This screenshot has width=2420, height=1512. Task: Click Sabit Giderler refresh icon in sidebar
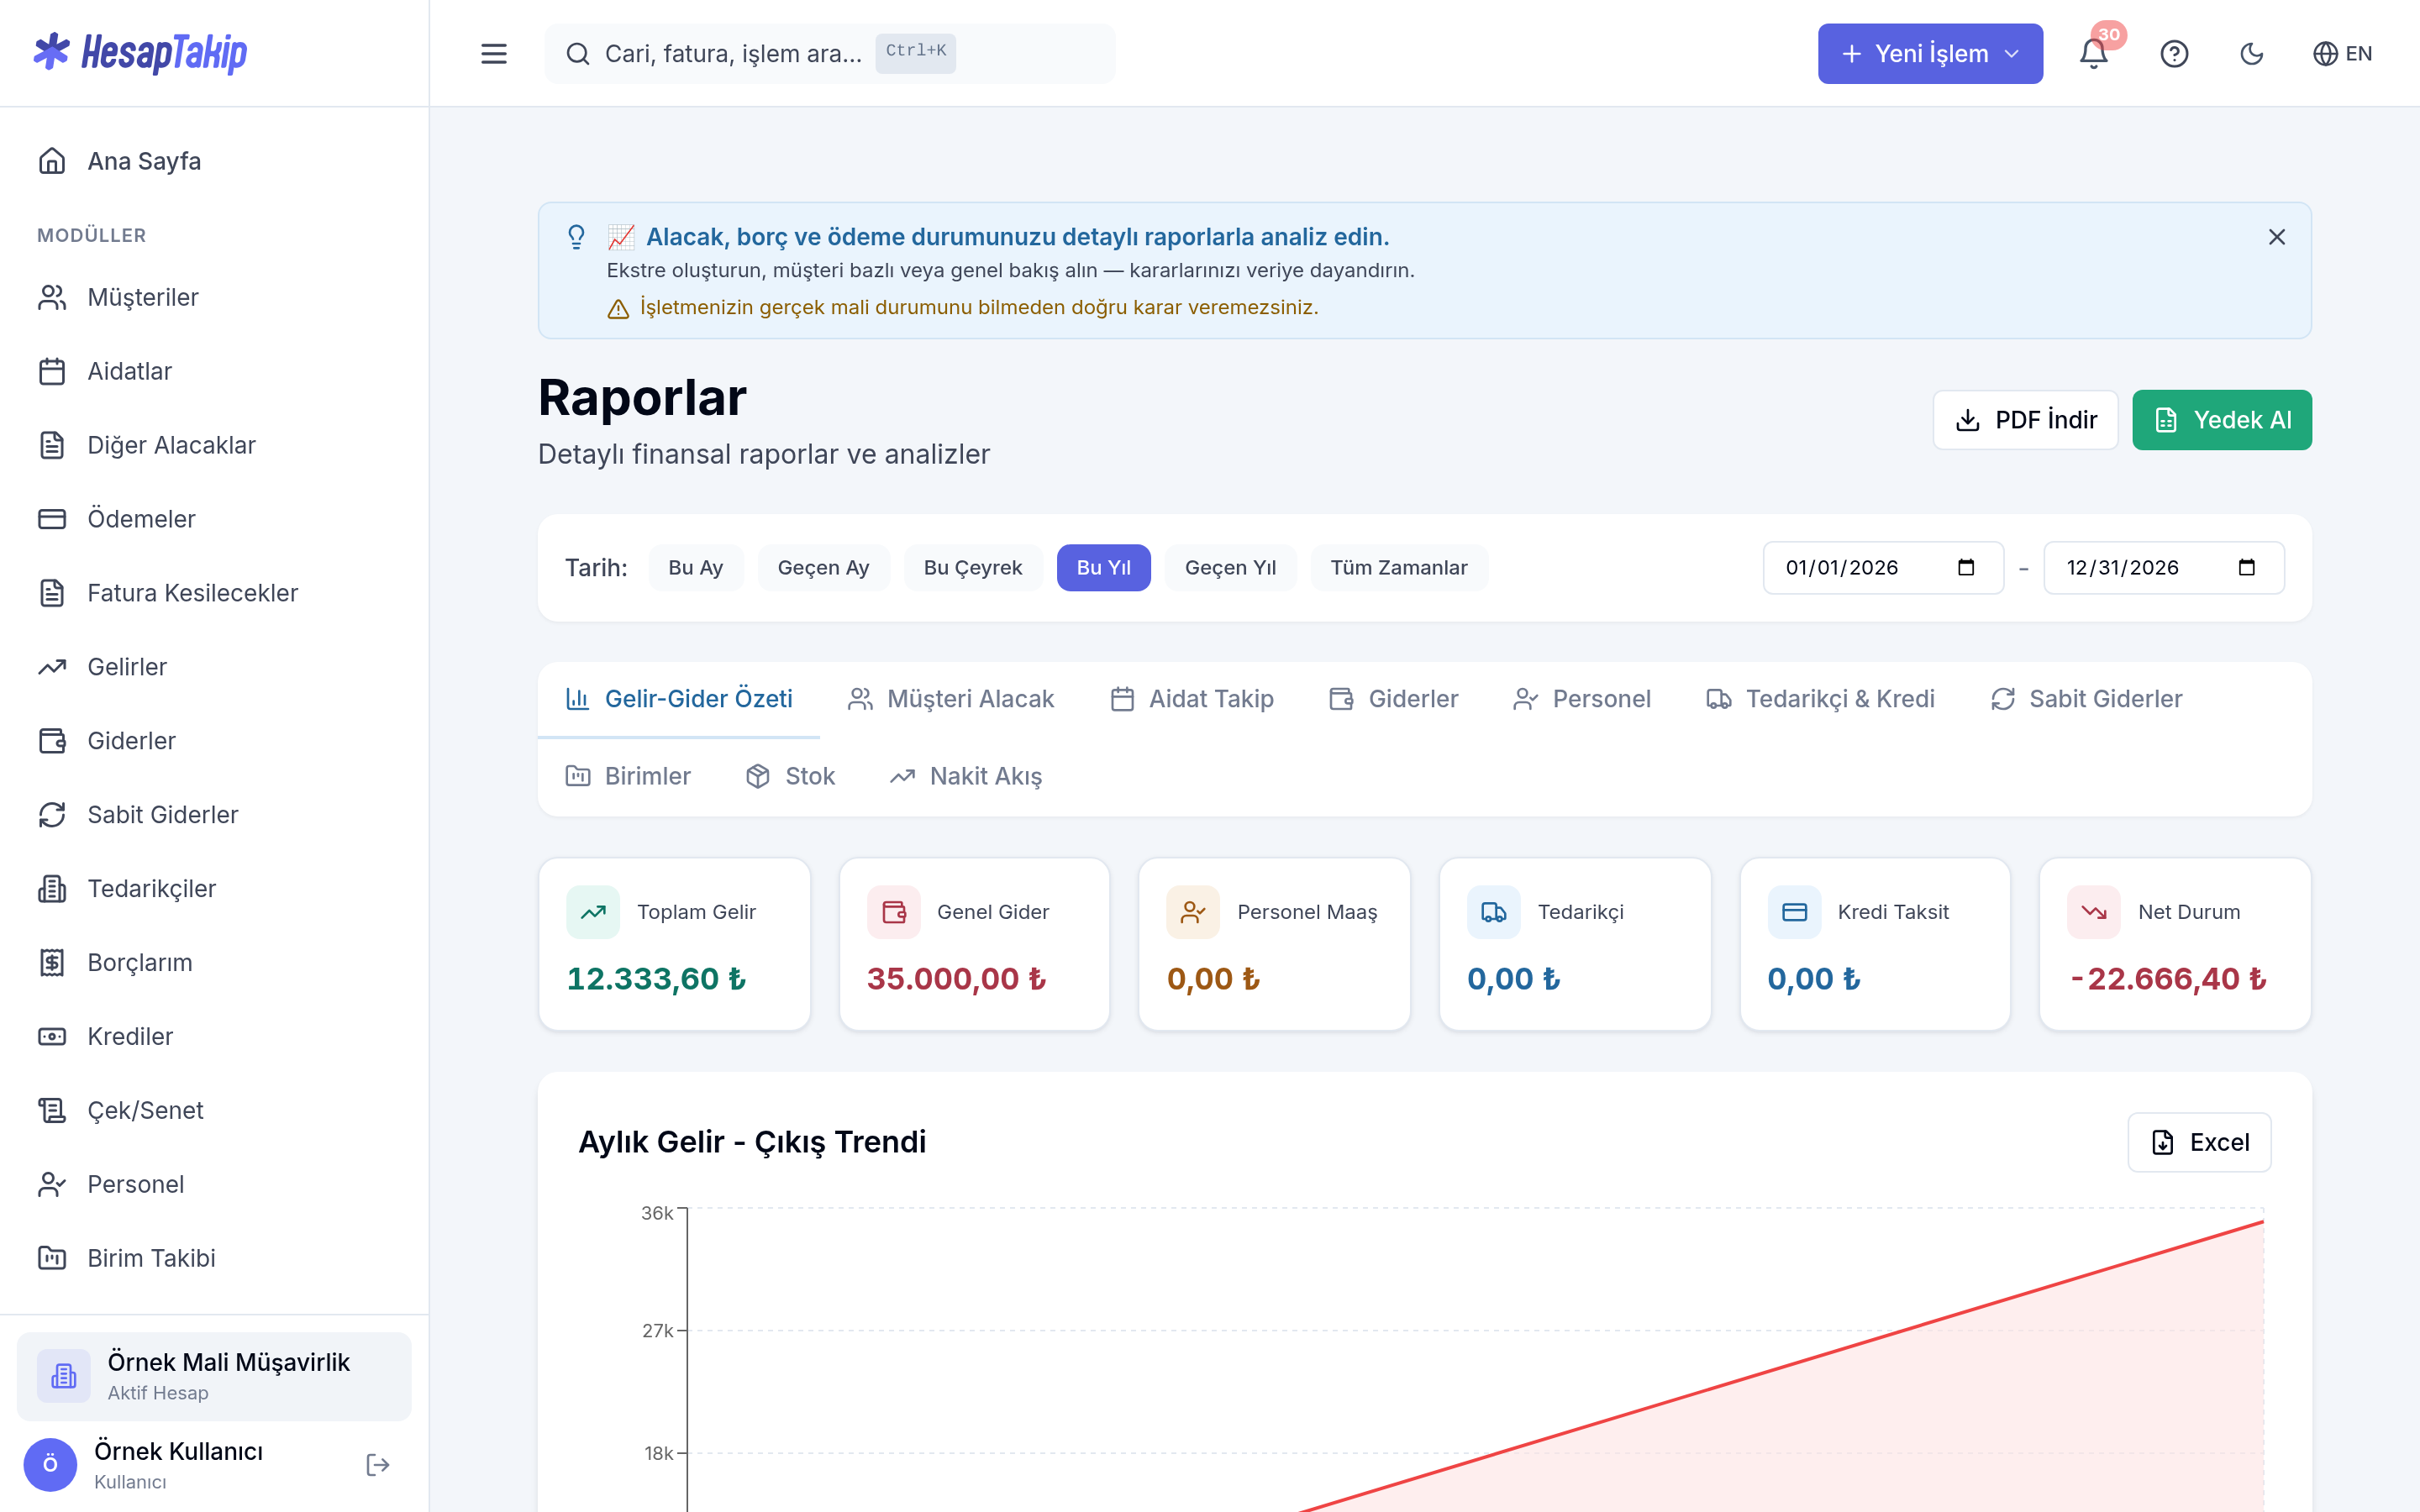click(x=52, y=815)
